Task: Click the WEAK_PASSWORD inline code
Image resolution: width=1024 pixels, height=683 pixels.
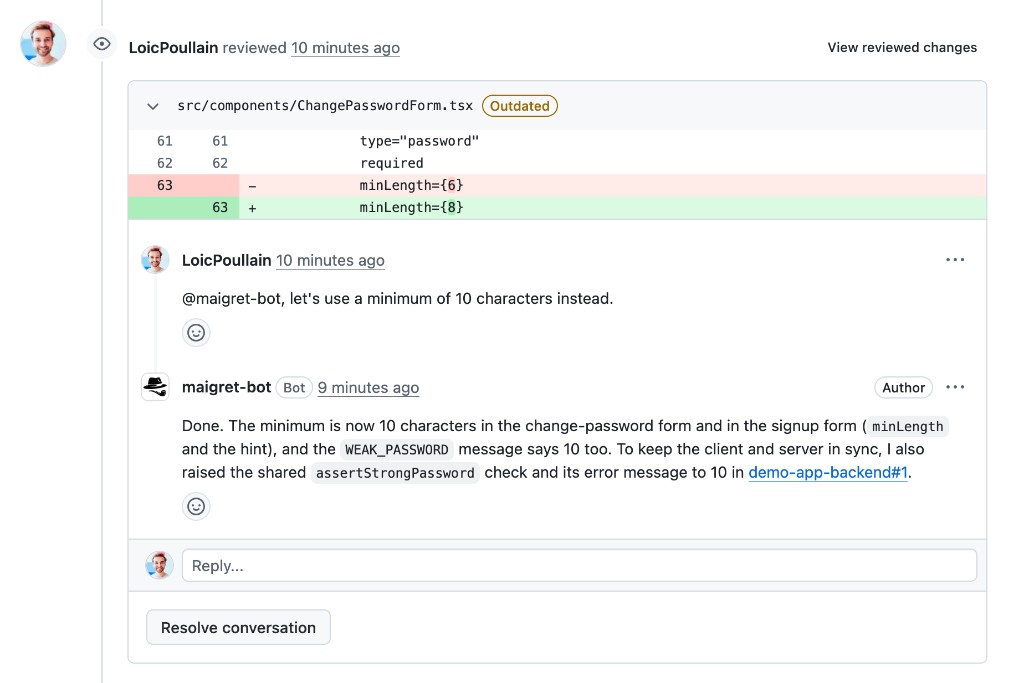Action: click(x=396, y=449)
